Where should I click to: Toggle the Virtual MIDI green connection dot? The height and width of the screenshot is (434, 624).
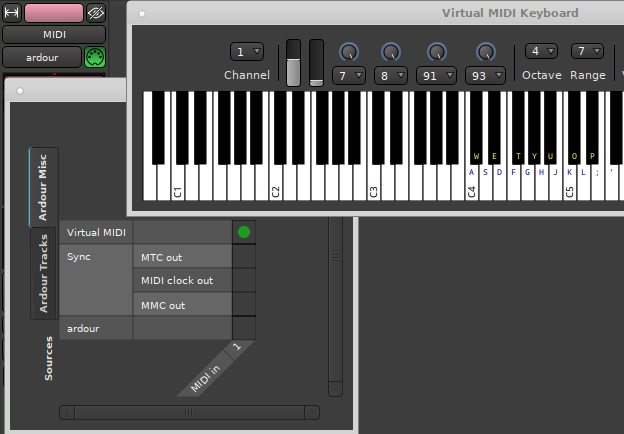coord(244,232)
